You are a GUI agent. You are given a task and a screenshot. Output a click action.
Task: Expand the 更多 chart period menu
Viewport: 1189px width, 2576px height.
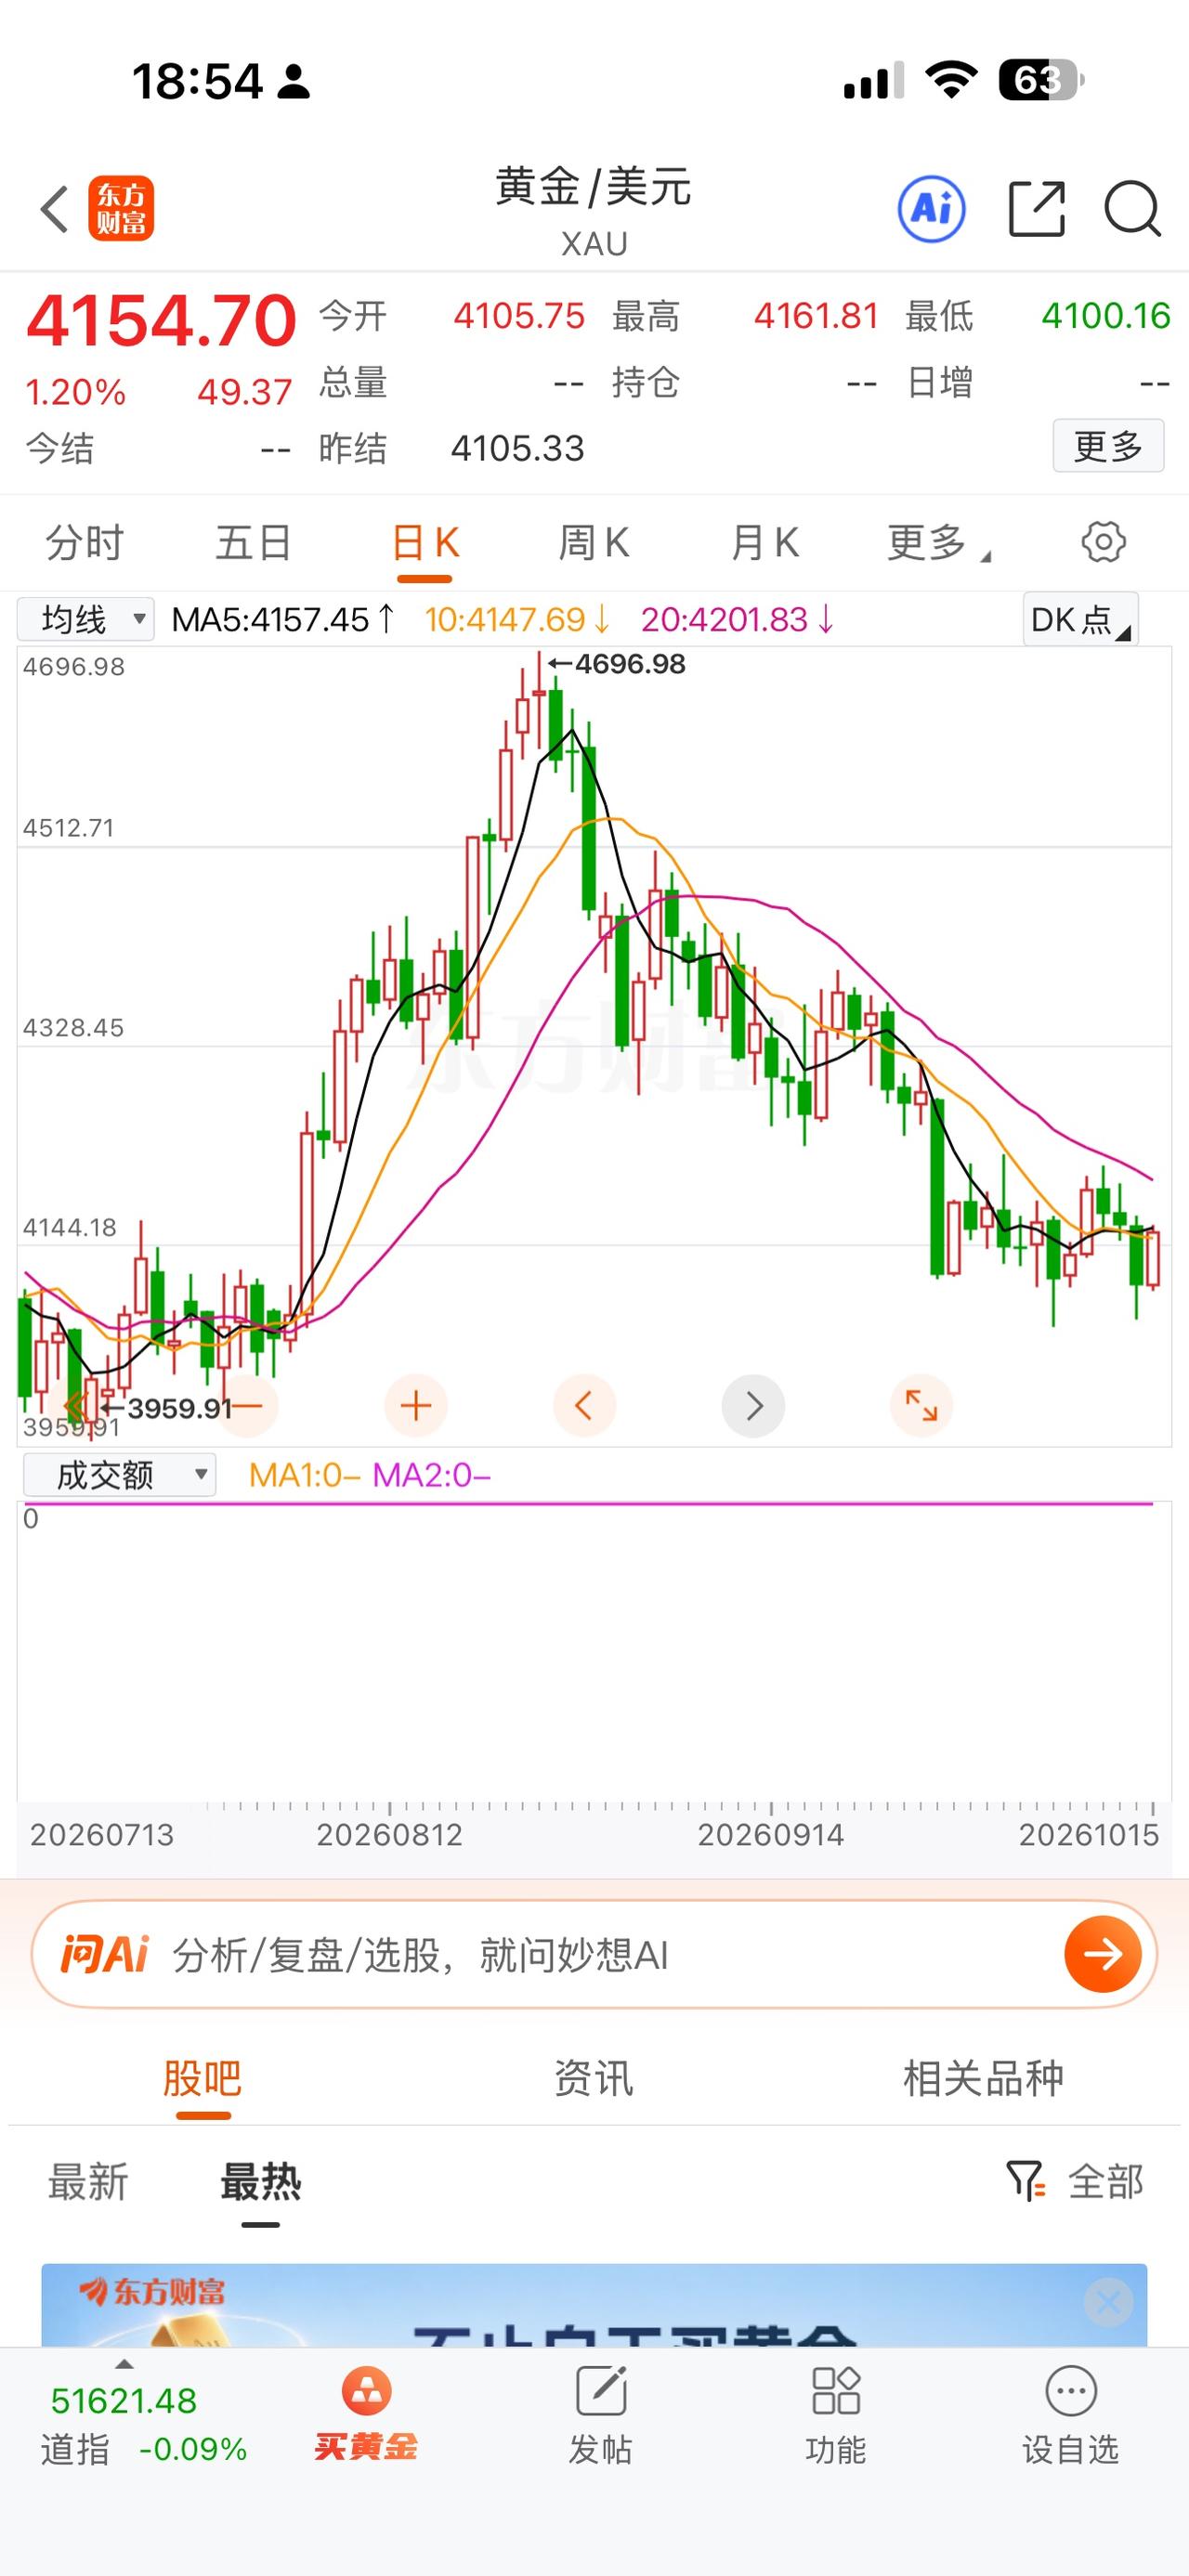938,543
